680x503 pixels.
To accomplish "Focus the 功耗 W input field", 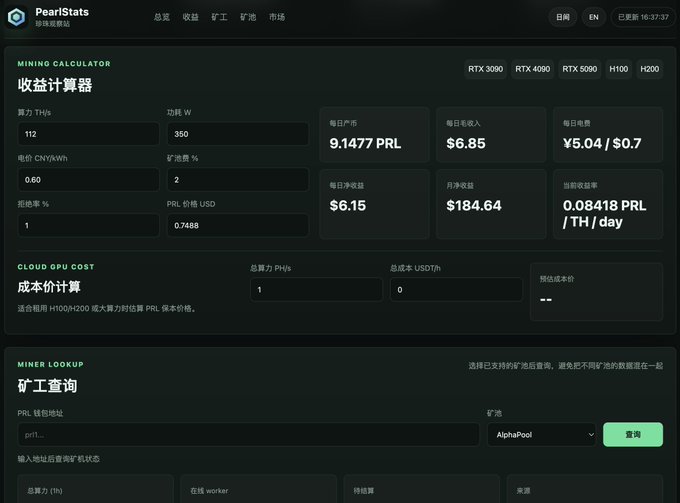I will tap(238, 134).
